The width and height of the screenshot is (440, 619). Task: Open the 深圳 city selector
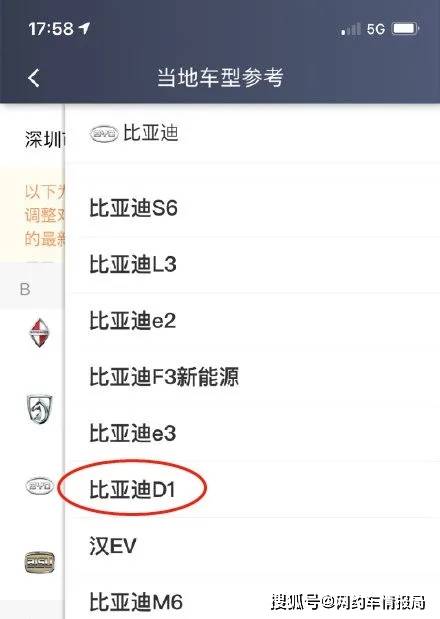[44, 140]
